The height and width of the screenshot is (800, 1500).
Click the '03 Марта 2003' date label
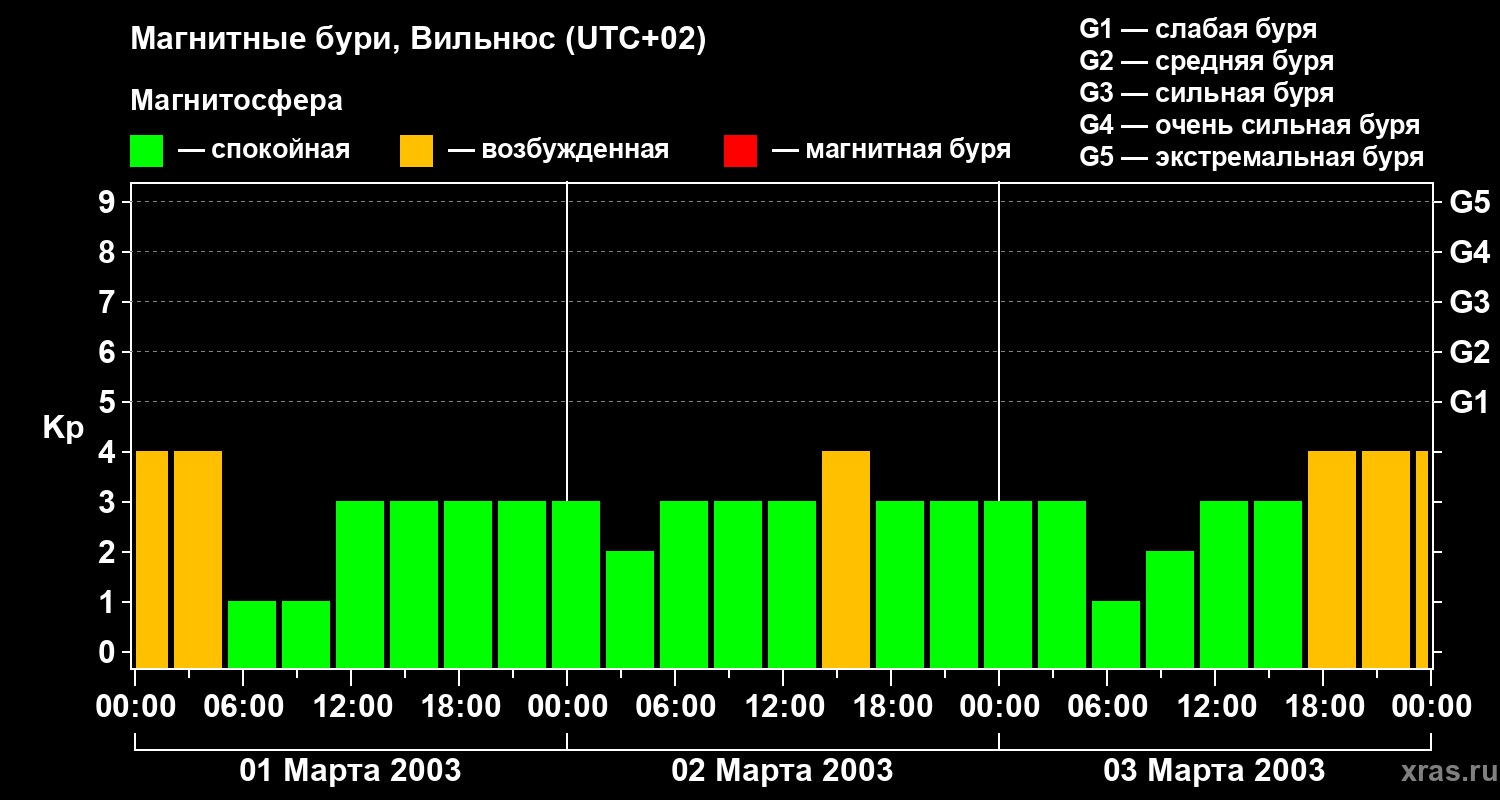(1214, 771)
